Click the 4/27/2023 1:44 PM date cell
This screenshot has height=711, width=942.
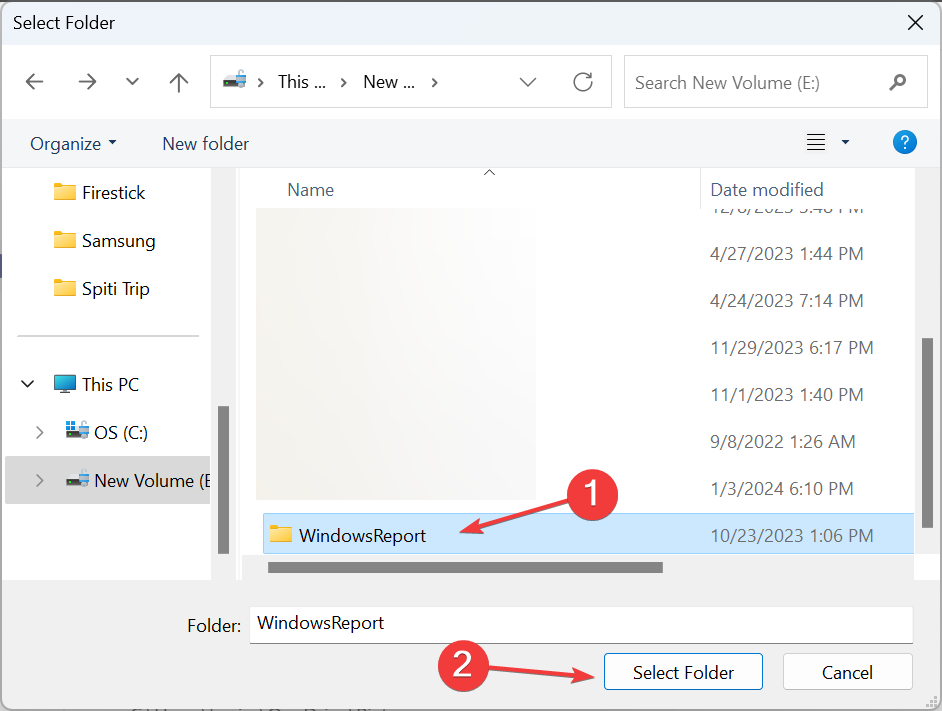786,254
